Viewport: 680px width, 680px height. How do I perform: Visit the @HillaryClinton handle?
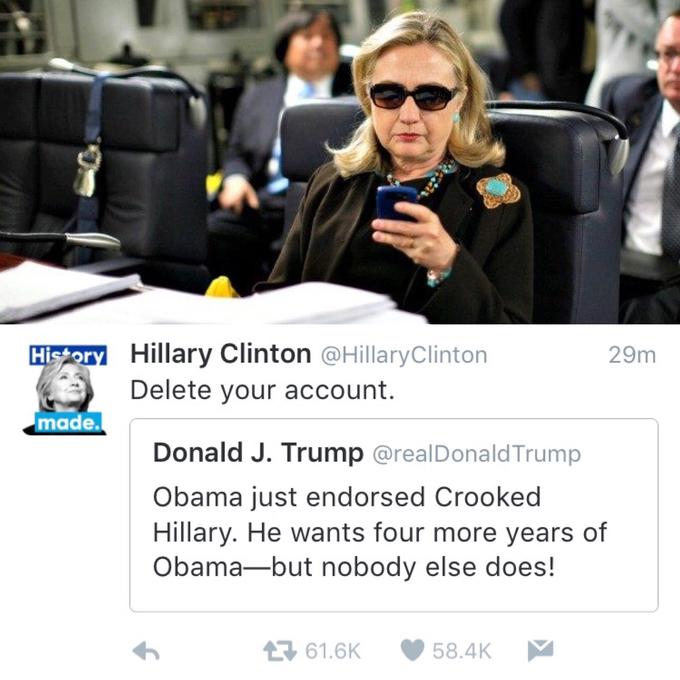click(x=404, y=355)
